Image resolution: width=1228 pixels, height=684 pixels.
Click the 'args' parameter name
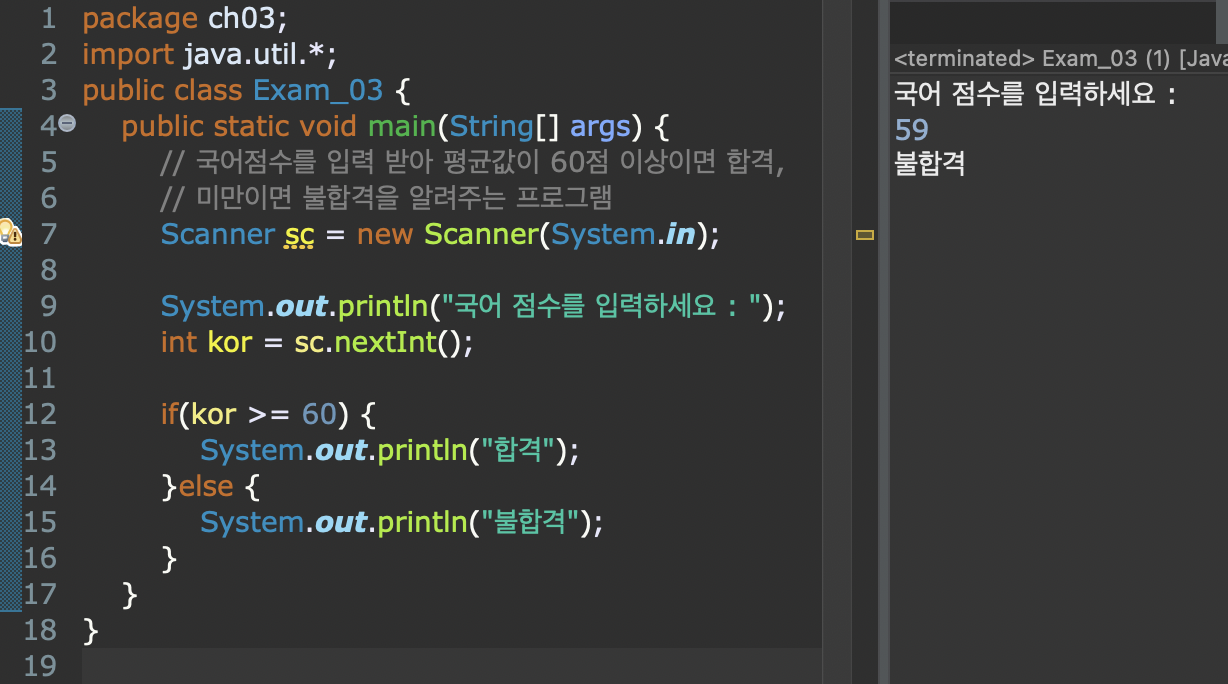[601, 126]
